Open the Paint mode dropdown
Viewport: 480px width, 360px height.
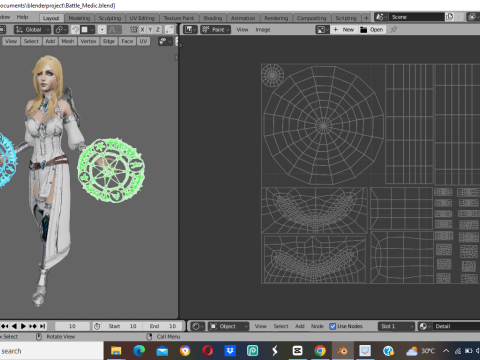point(215,30)
